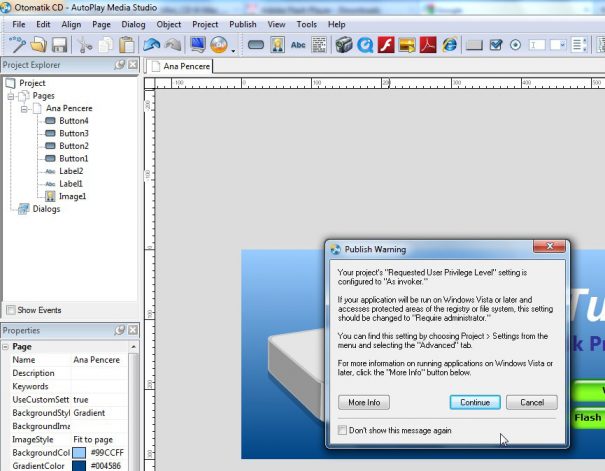Viewport: 605px width, 471px height.
Task: Click the GradientColor #004586 swatch
Action: click(79, 466)
